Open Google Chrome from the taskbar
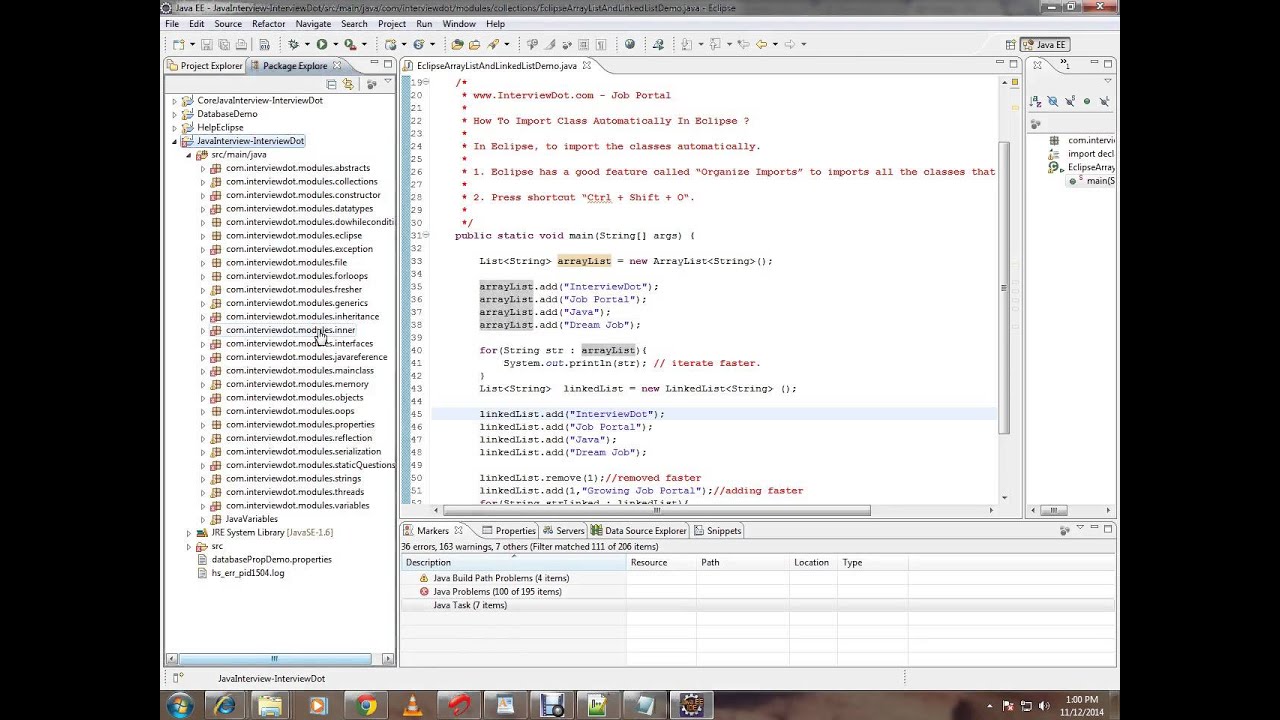The image size is (1280, 720). tap(366, 705)
